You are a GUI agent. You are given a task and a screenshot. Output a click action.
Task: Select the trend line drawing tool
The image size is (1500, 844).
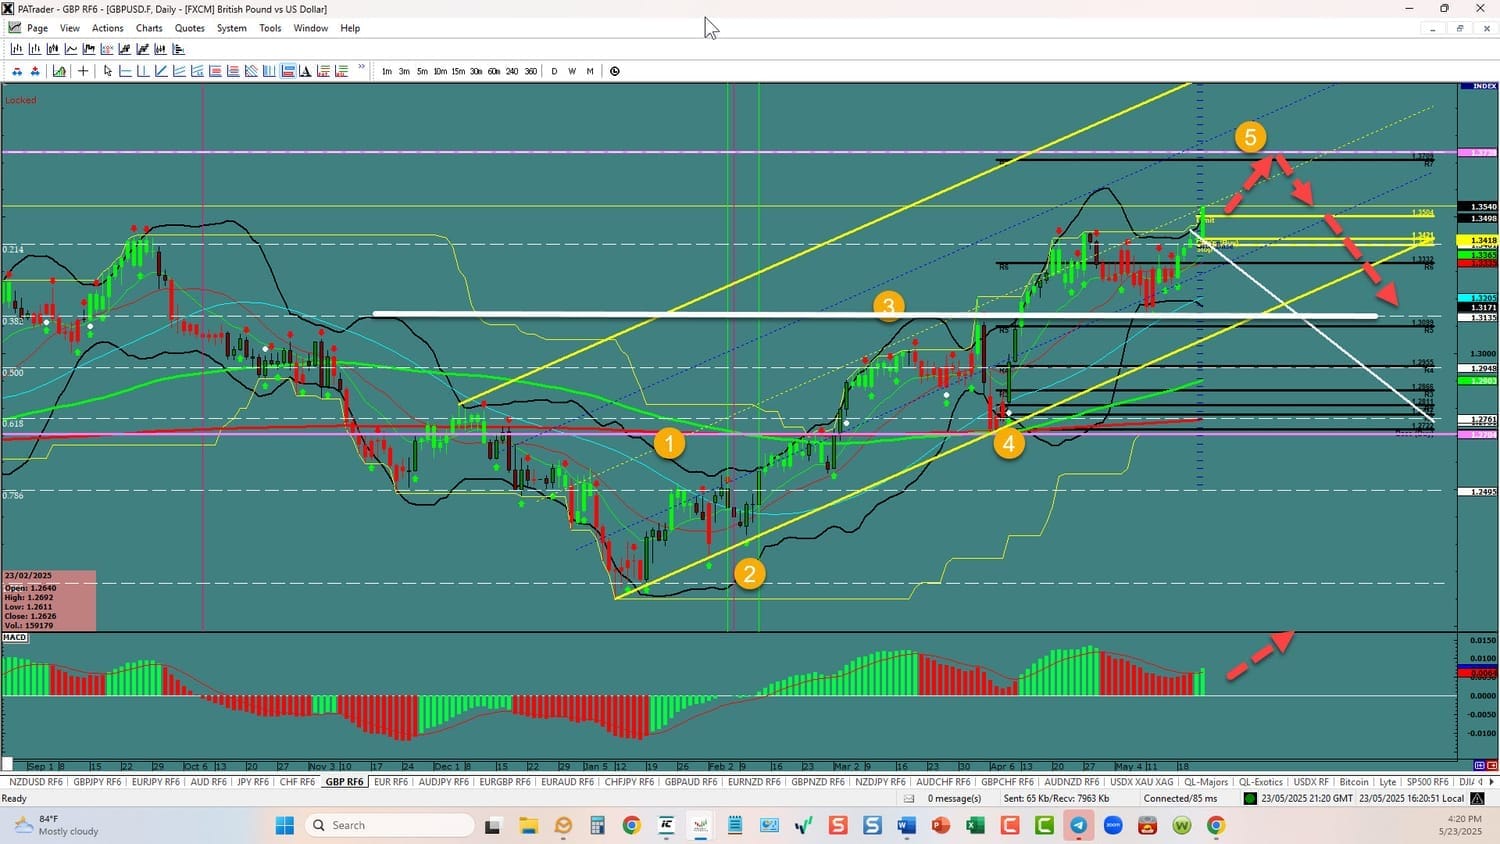(x=161, y=71)
